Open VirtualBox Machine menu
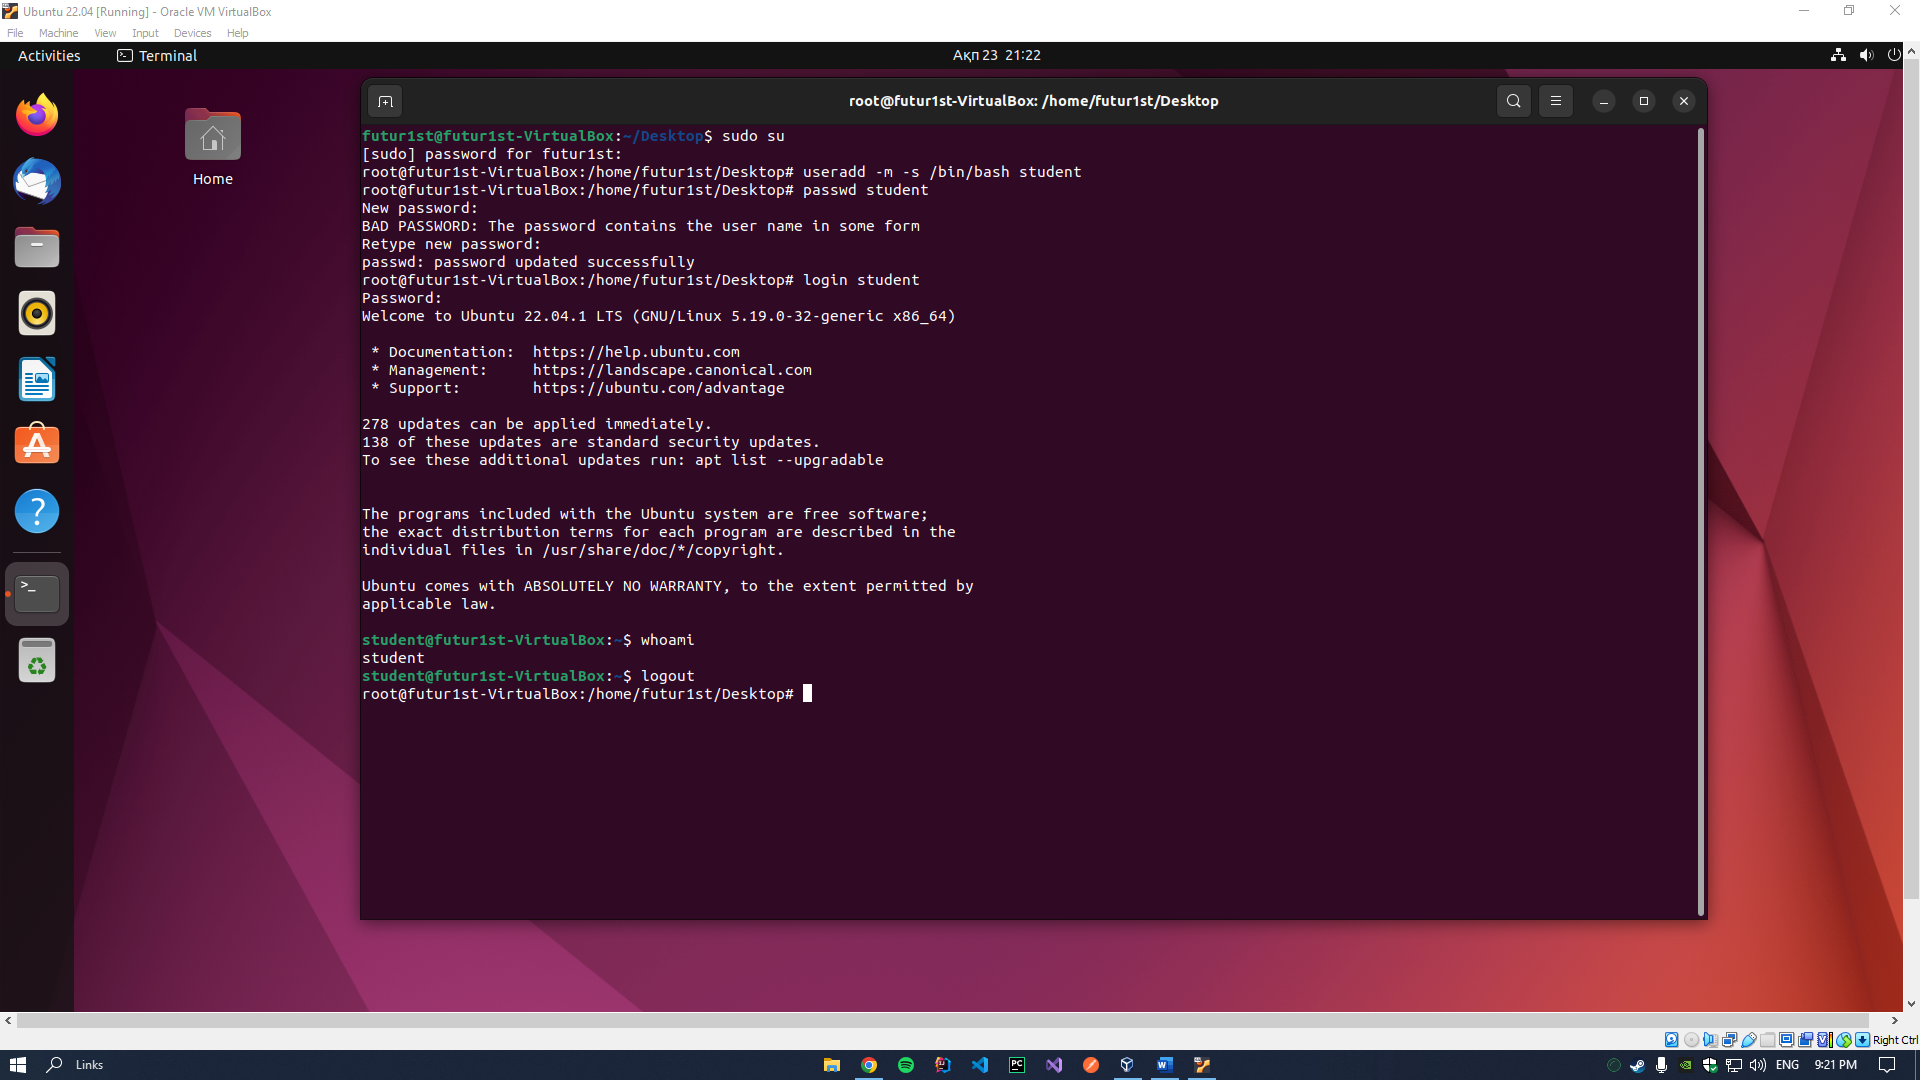The image size is (1920, 1080). point(59,33)
